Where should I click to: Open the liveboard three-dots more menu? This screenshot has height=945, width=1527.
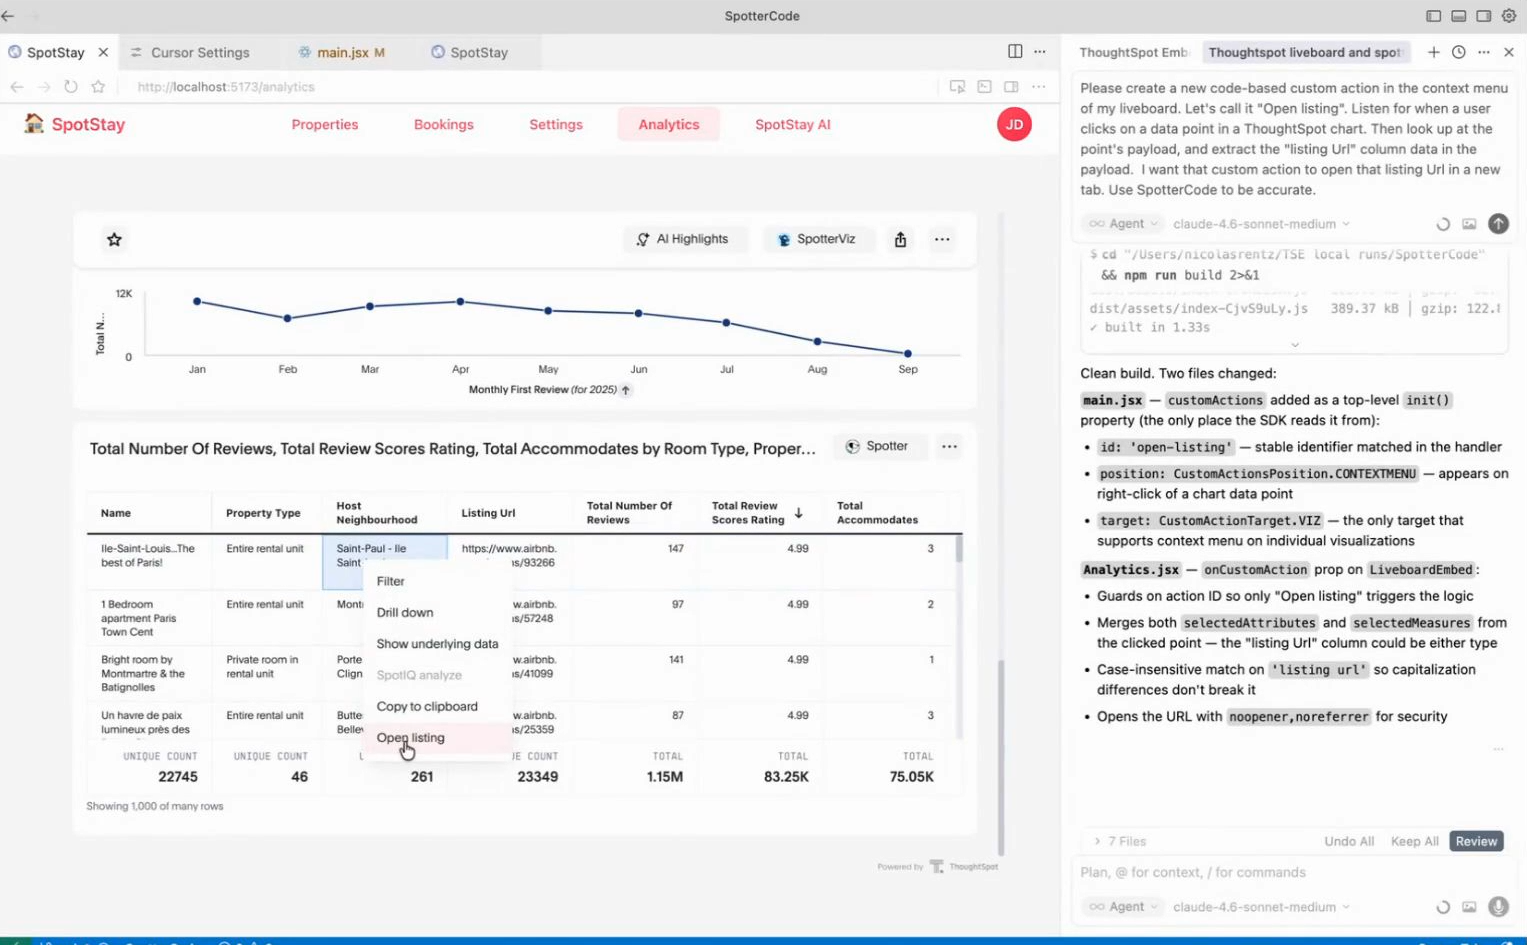click(x=942, y=240)
